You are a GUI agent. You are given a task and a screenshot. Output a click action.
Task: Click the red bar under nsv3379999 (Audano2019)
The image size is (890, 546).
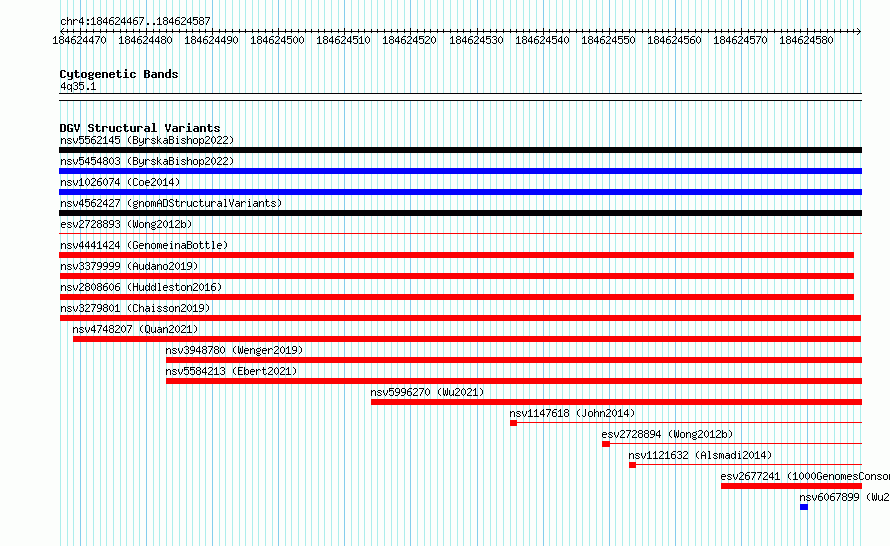click(456, 276)
